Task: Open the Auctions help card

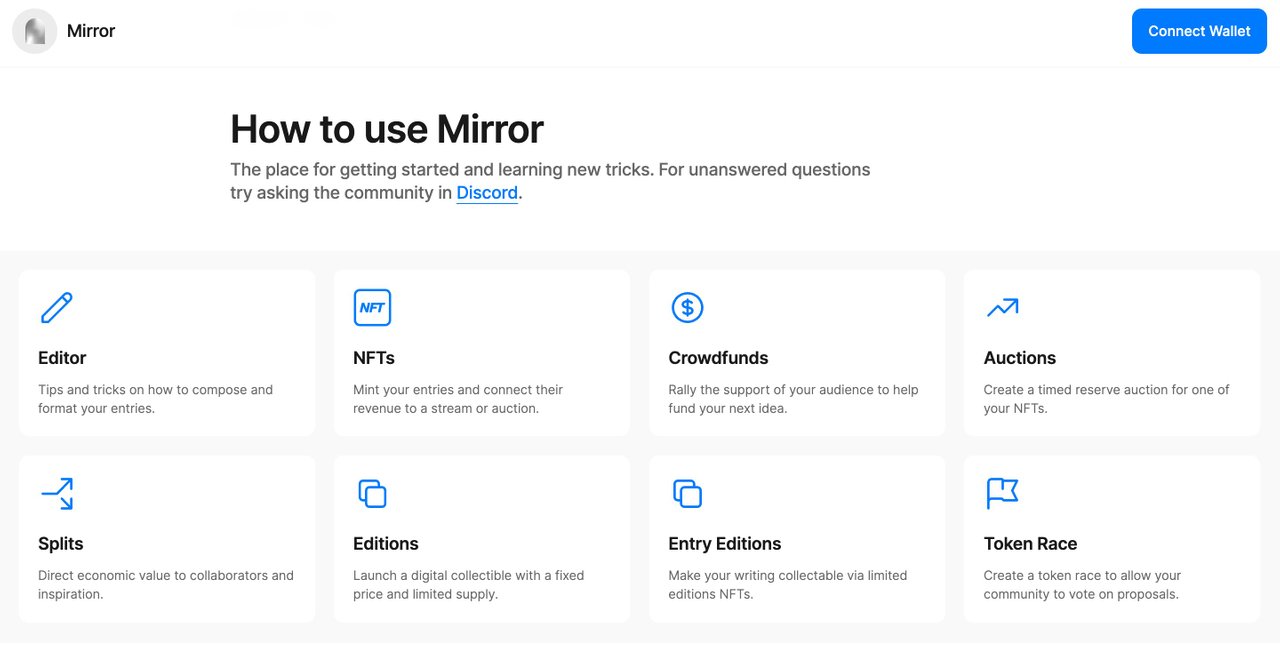Action: 1111,352
